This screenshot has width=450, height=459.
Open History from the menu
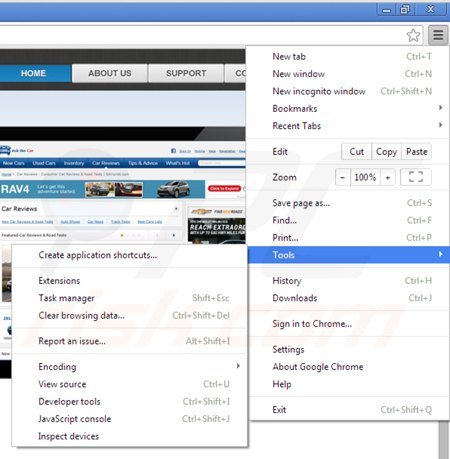coord(348,281)
